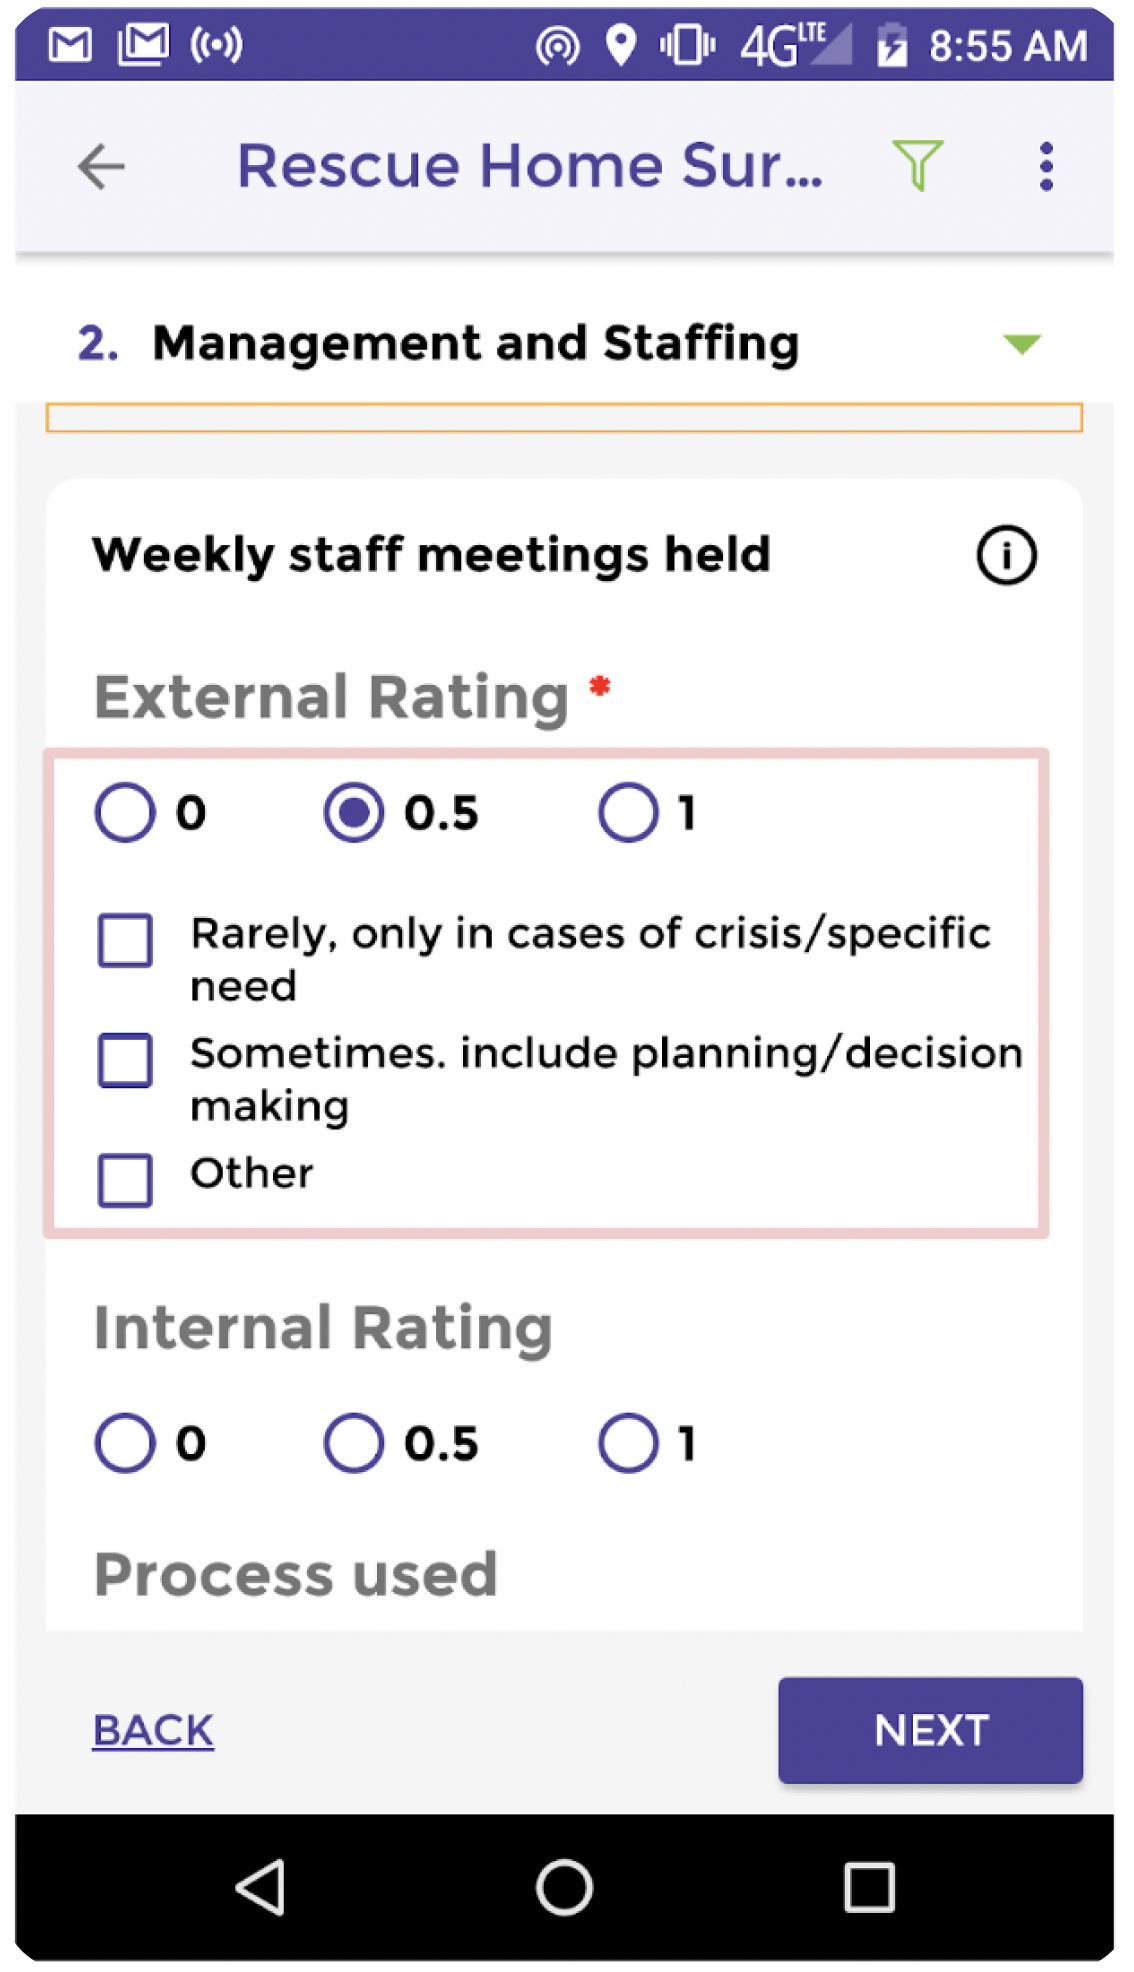Tap the back arrow beside the survey title

(x=99, y=167)
